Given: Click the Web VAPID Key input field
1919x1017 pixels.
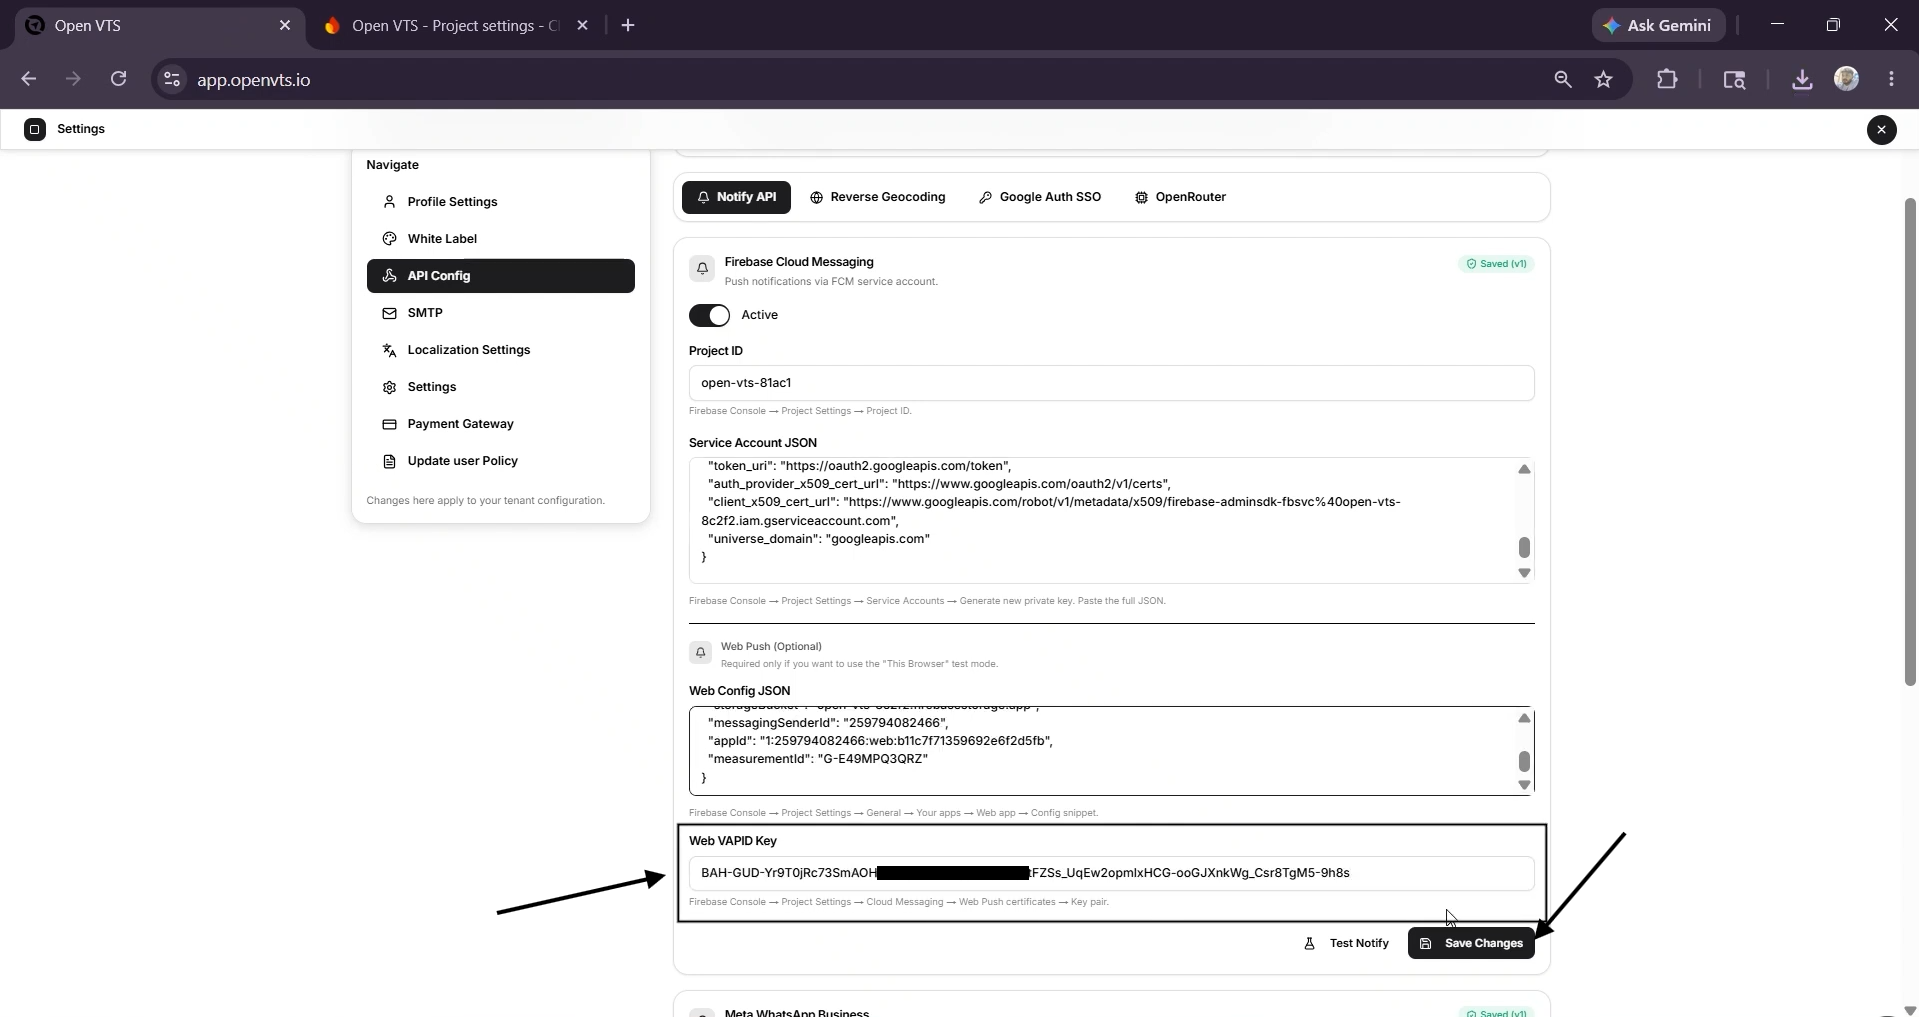Looking at the screenshot, I should (1111, 873).
